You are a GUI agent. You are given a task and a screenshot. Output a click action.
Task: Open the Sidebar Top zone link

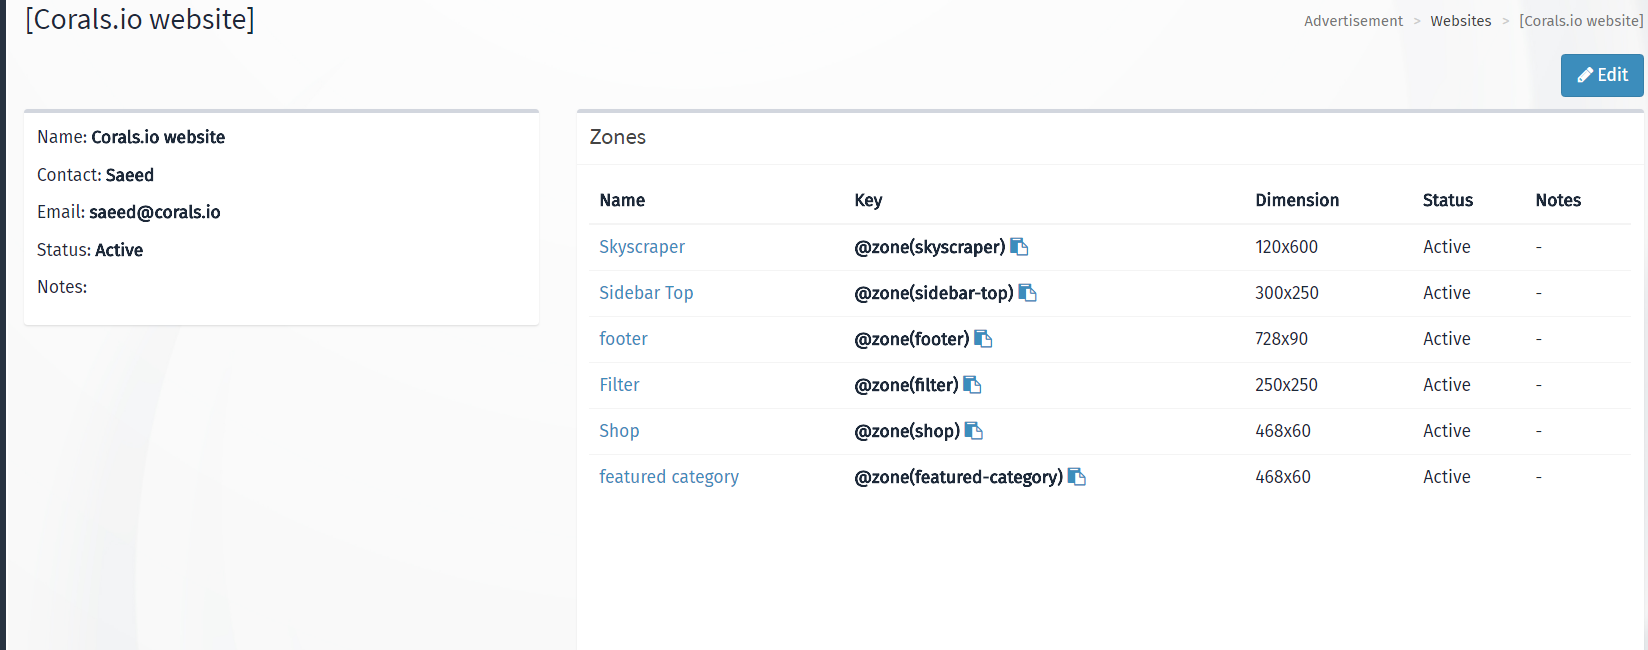pyautogui.click(x=646, y=293)
